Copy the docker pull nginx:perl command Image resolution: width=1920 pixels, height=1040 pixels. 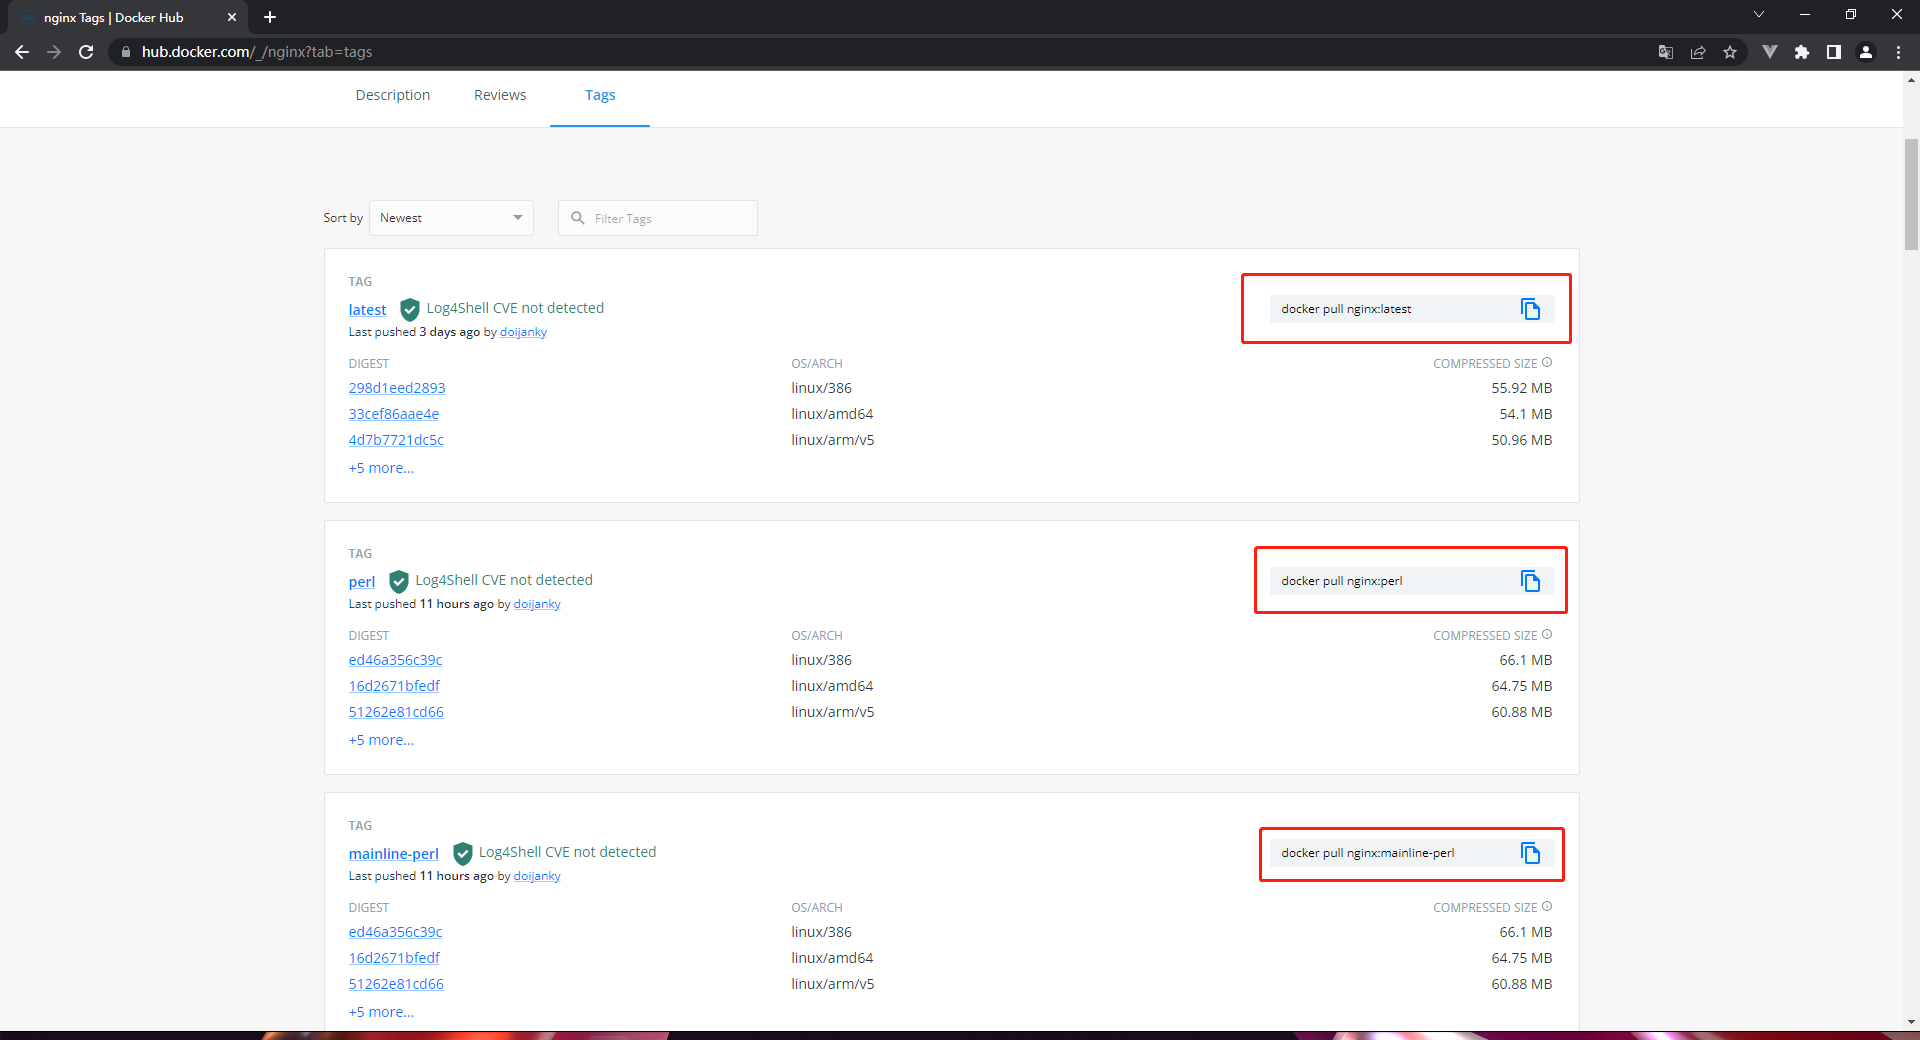[1530, 581]
